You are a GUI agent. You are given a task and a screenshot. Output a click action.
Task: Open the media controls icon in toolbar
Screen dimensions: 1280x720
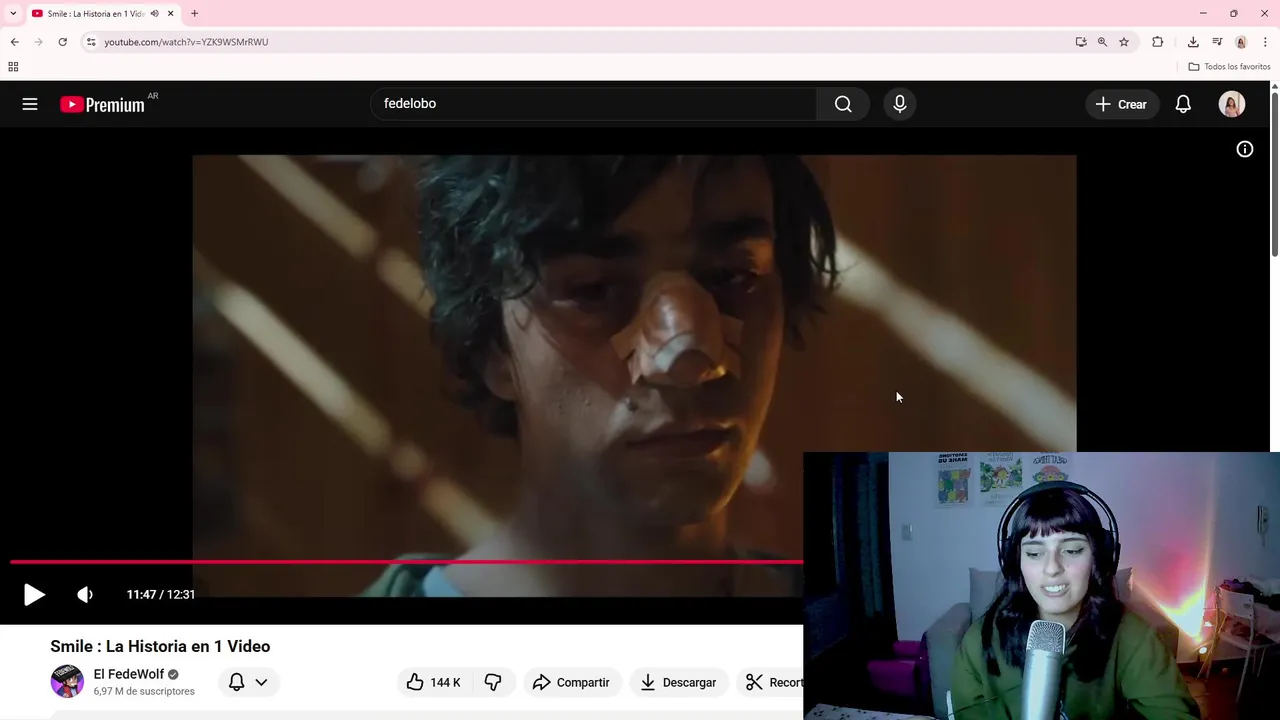1217,42
